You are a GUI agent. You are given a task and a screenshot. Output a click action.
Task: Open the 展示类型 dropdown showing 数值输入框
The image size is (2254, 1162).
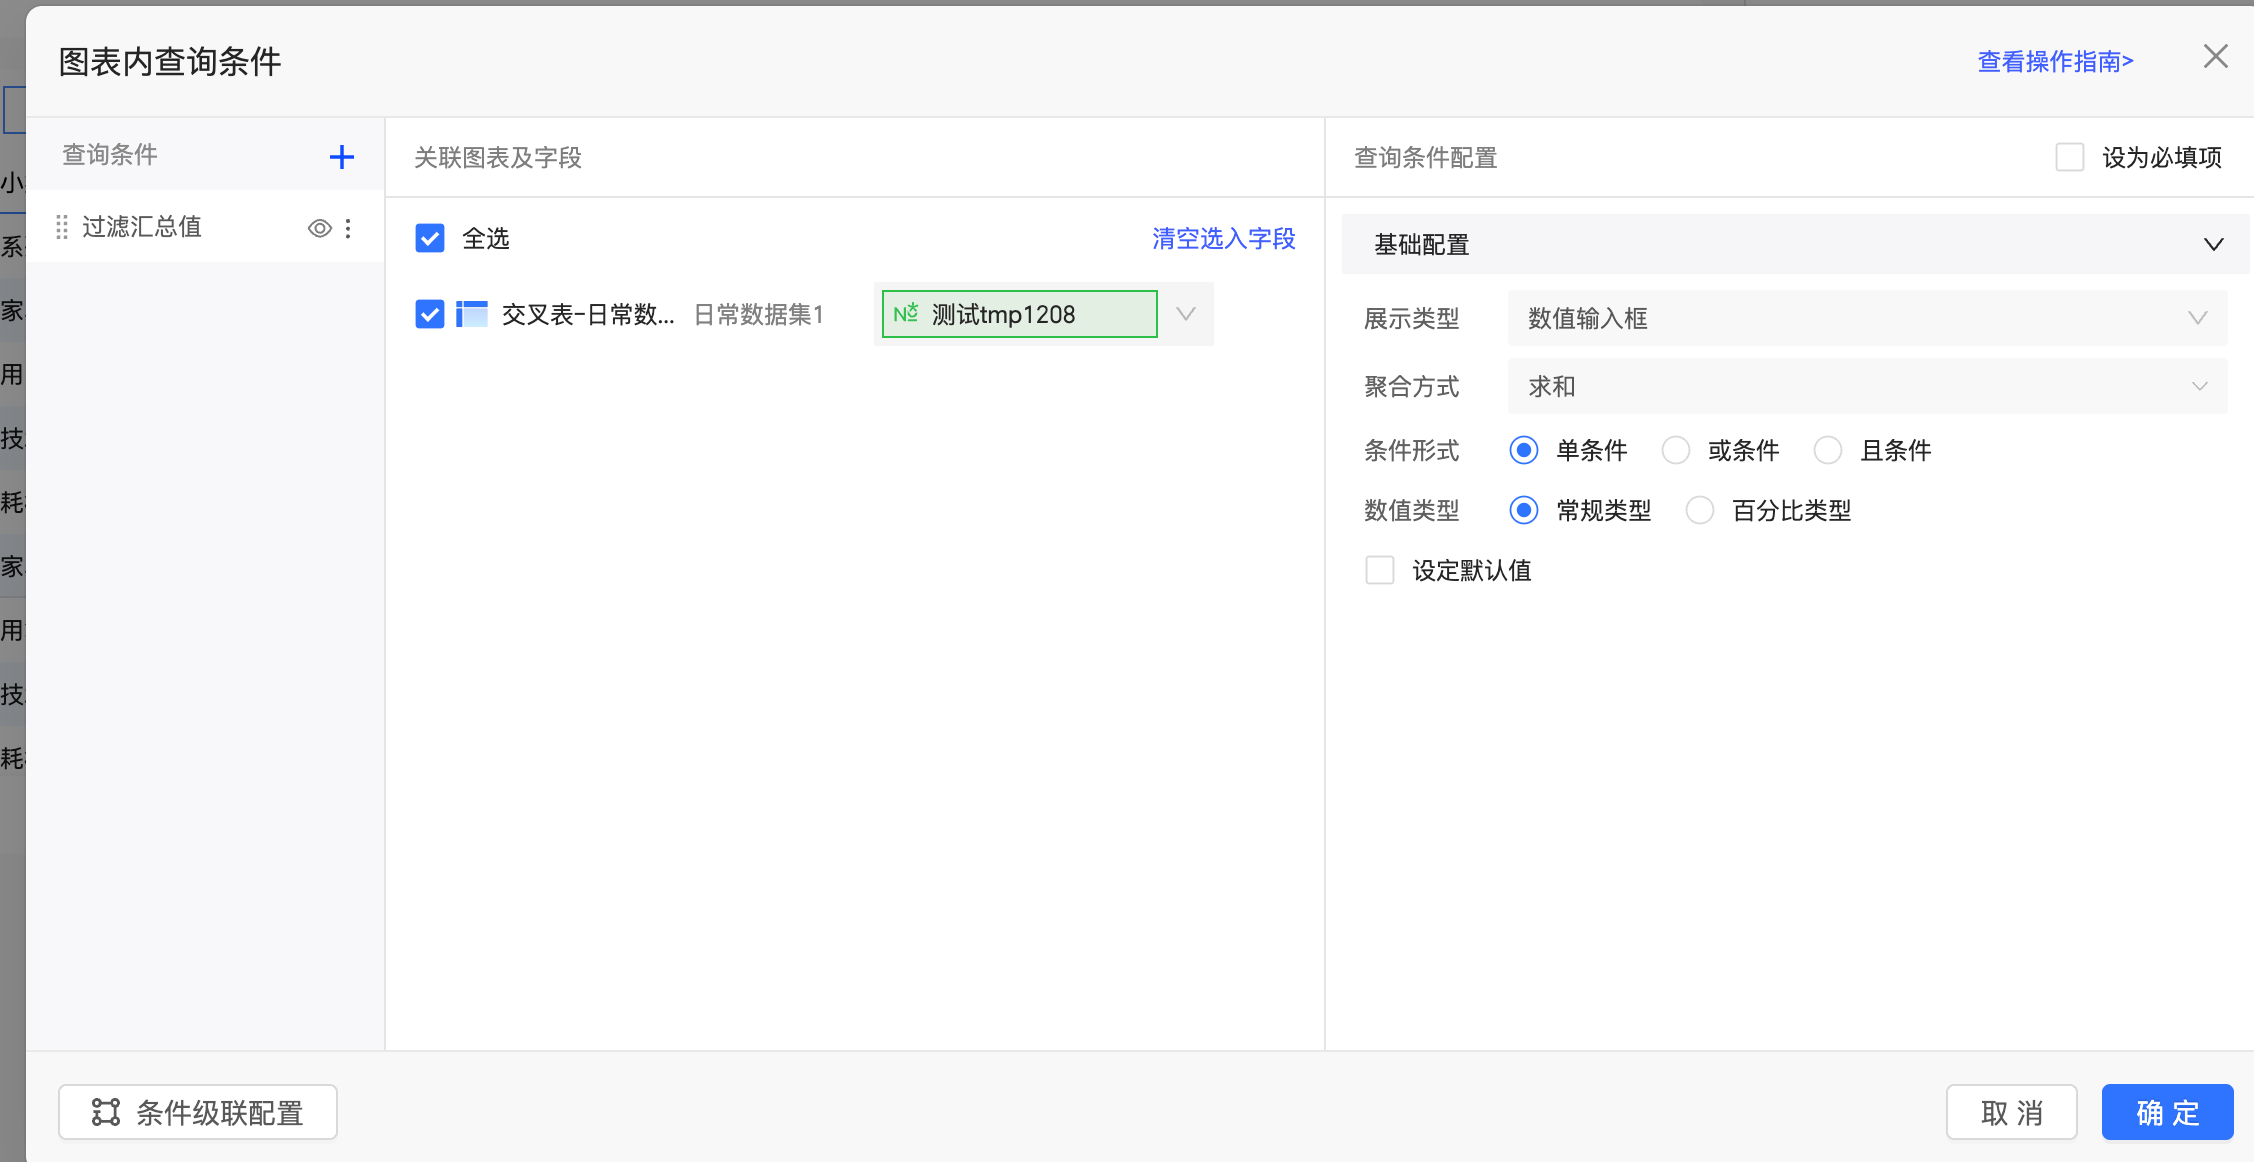(1866, 318)
